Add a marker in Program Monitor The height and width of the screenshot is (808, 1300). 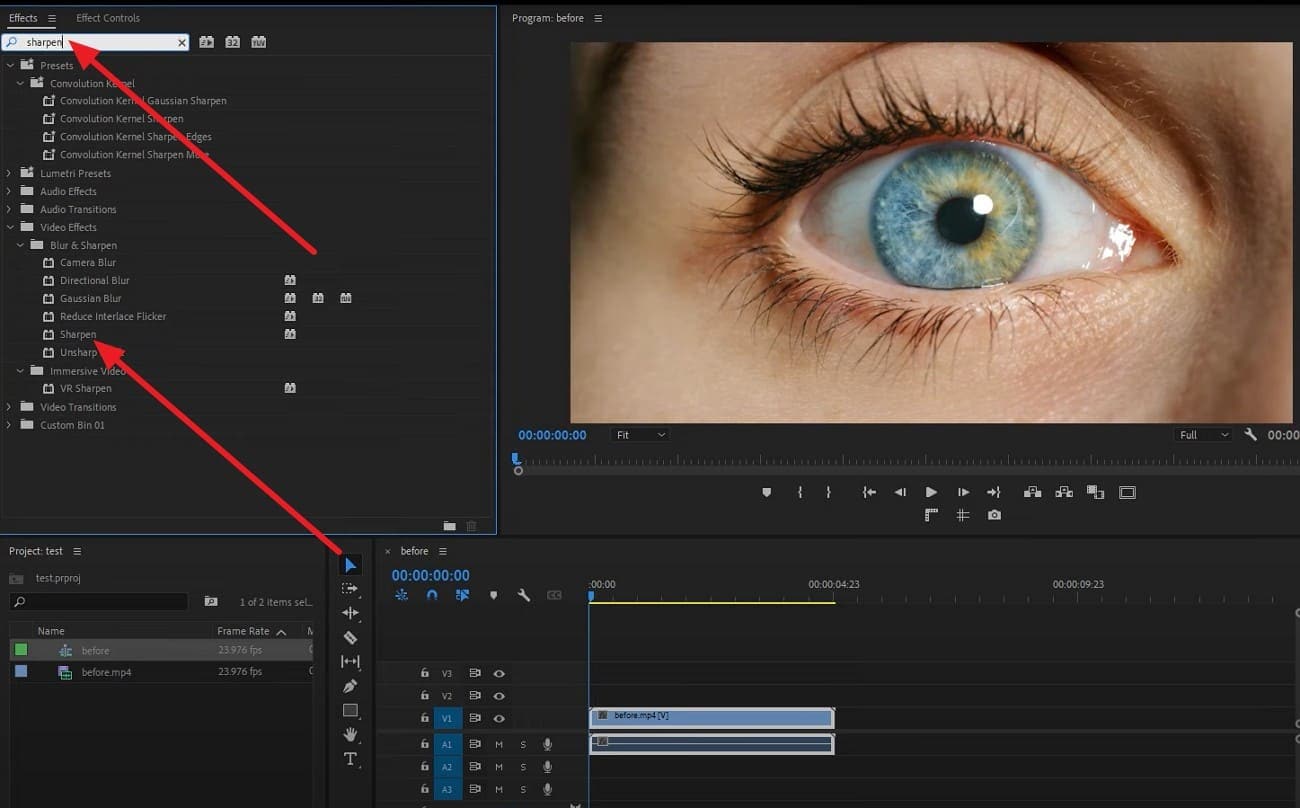[767, 492]
